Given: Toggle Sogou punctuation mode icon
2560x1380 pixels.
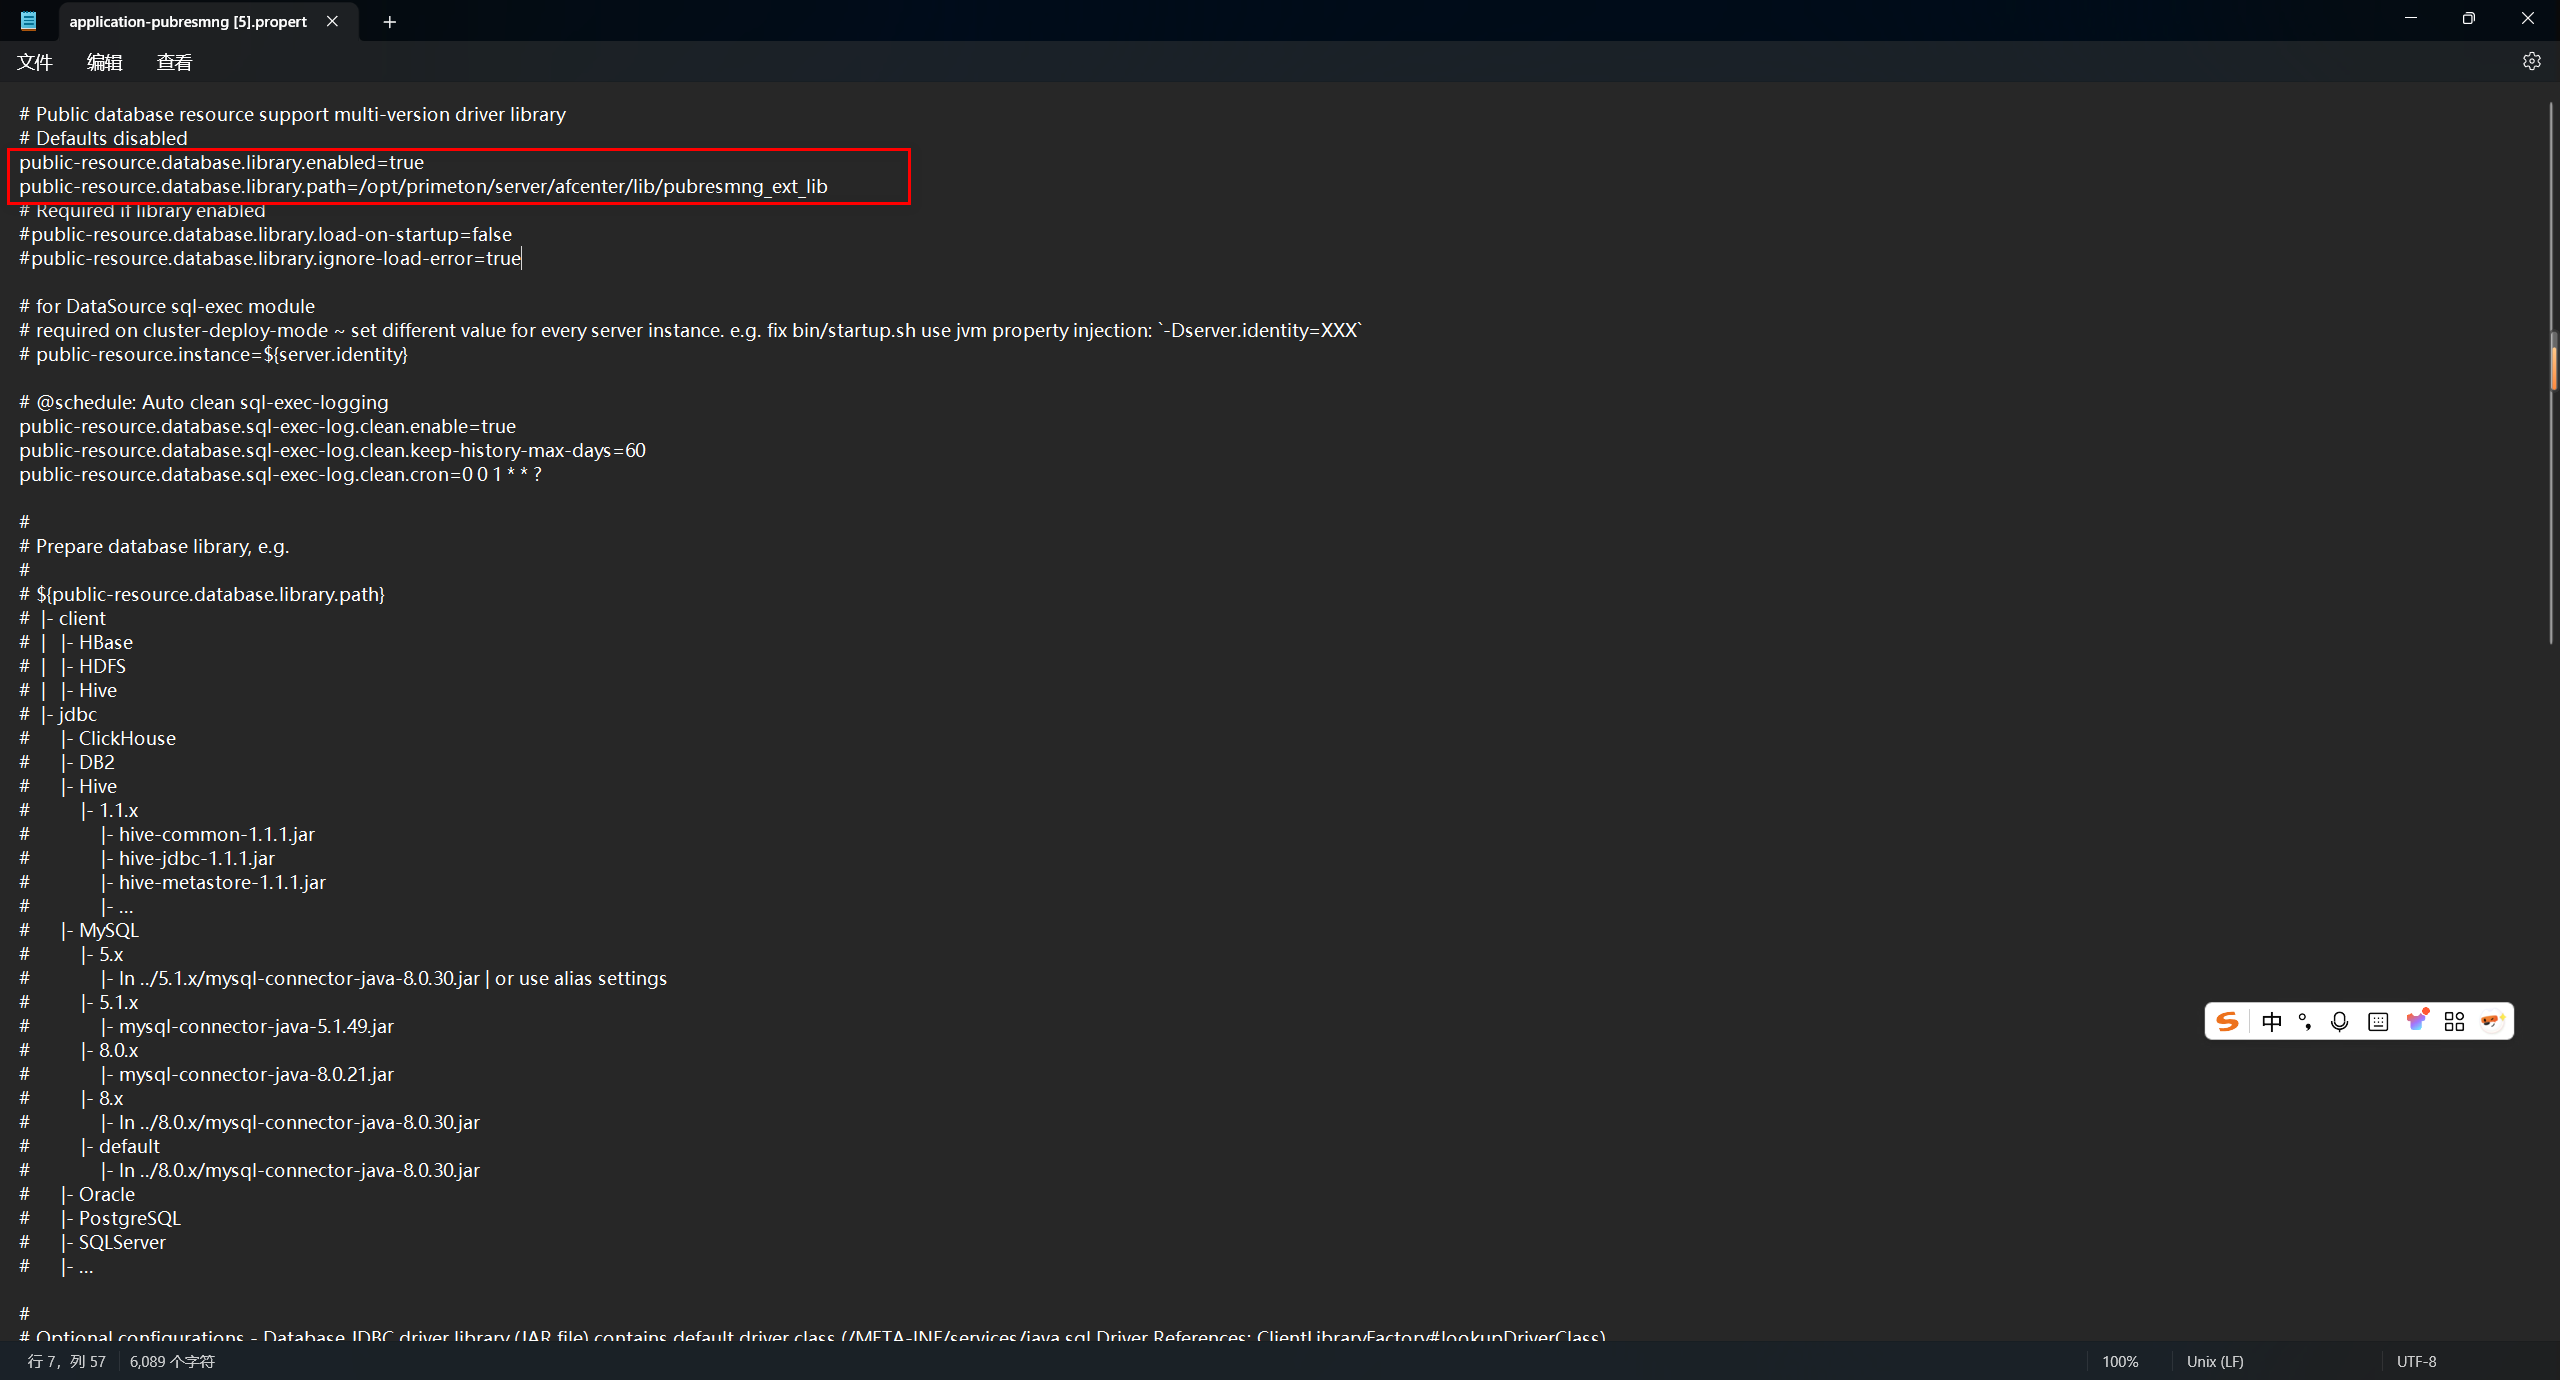Looking at the screenshot, I should coord(2305,1021).
